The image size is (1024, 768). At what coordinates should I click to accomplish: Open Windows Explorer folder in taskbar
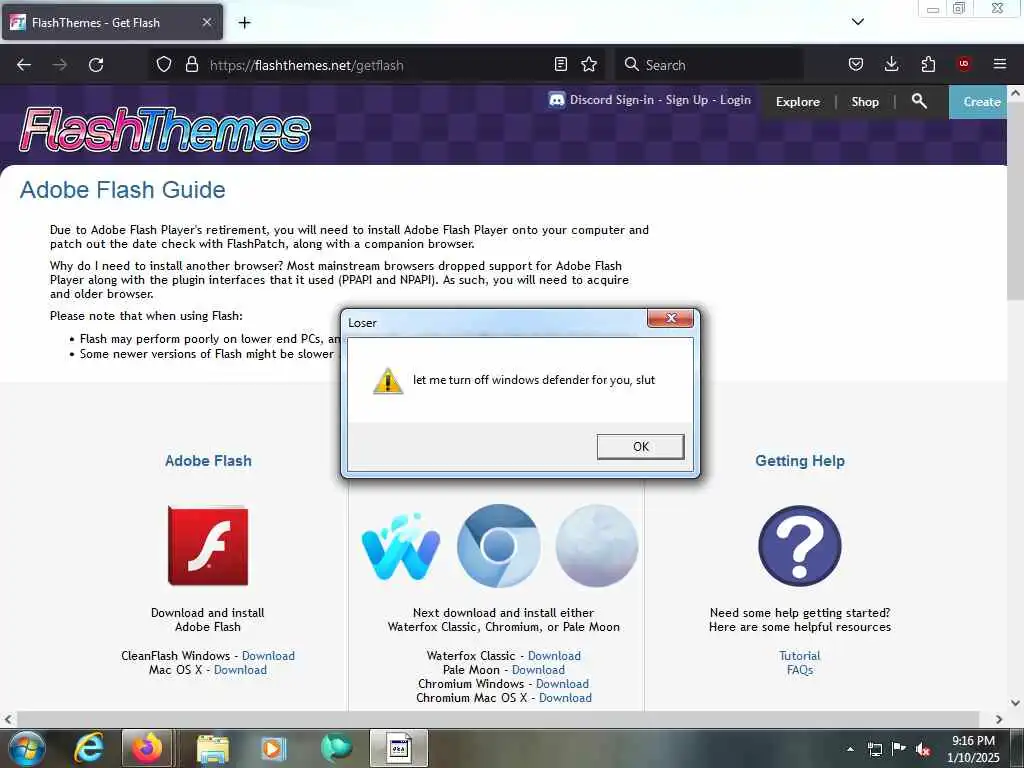212,748
